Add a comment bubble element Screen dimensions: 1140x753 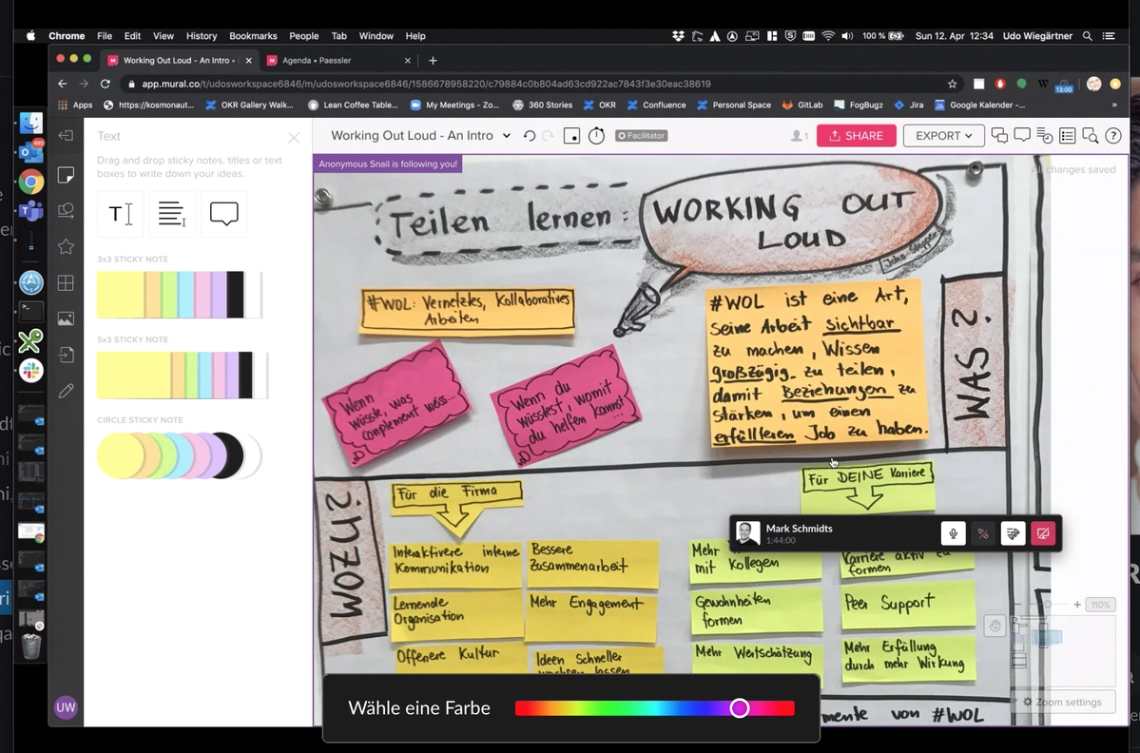[224, 214]
